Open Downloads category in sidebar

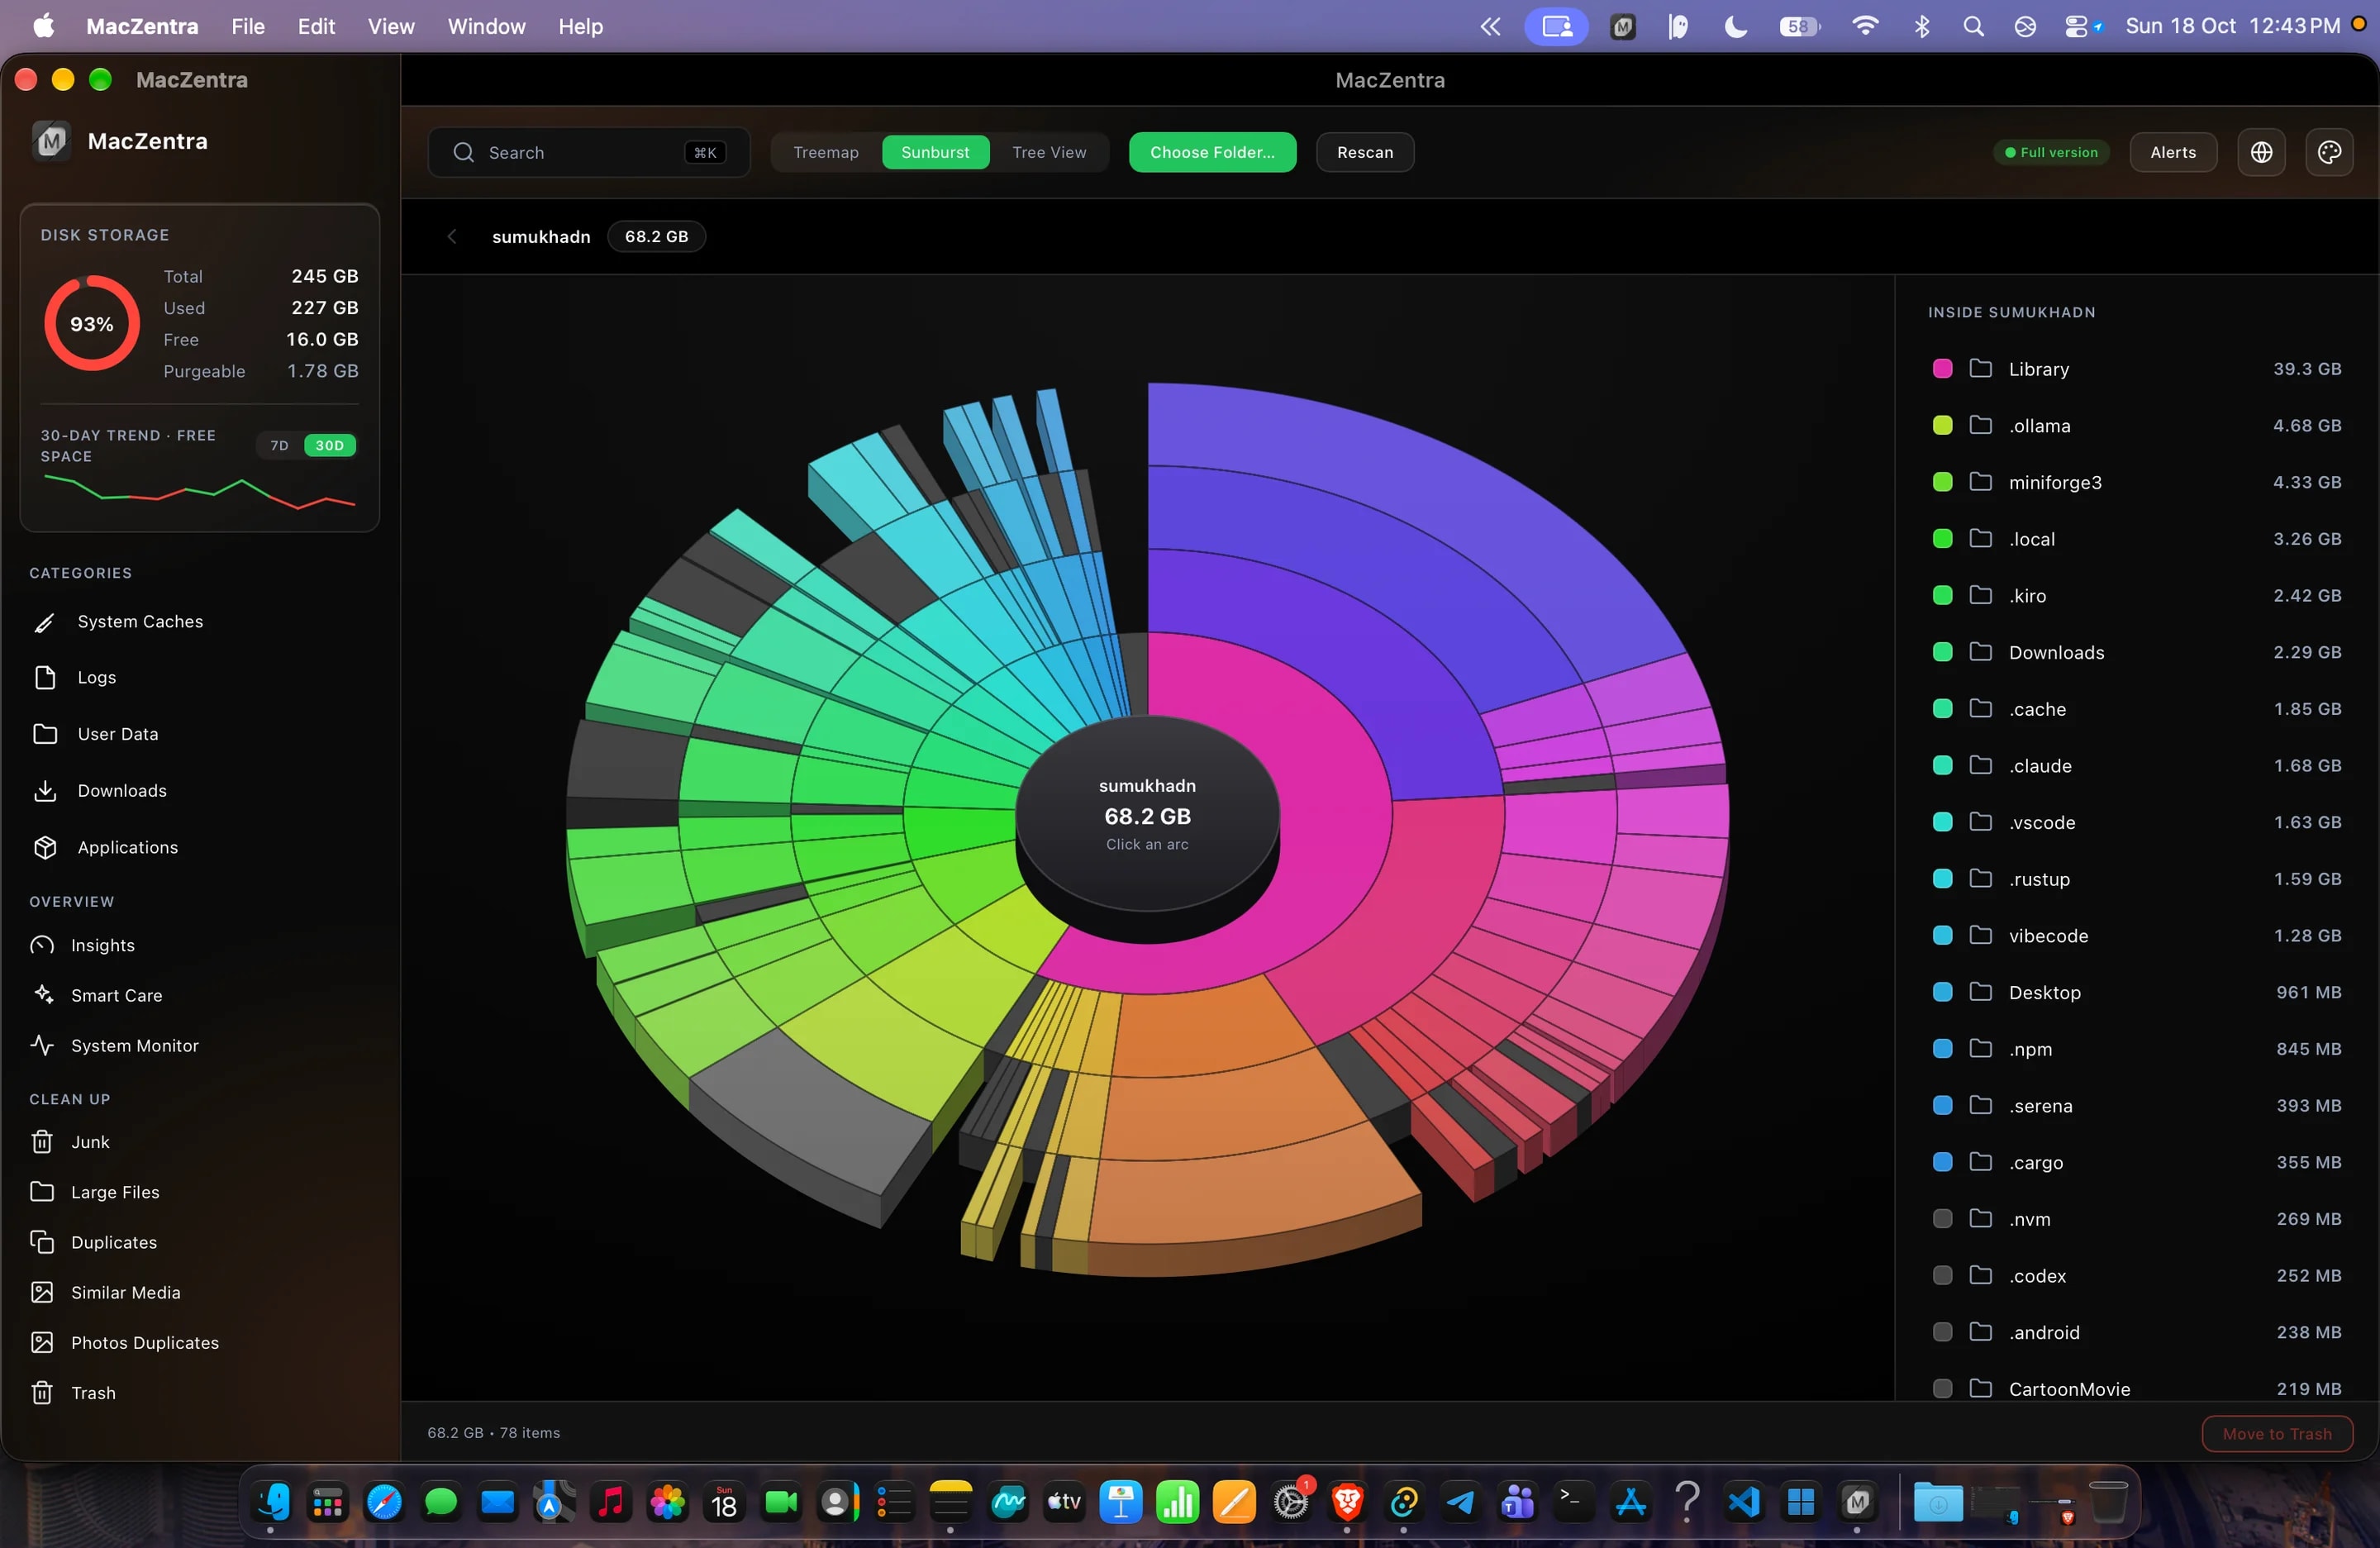(200, 791)
